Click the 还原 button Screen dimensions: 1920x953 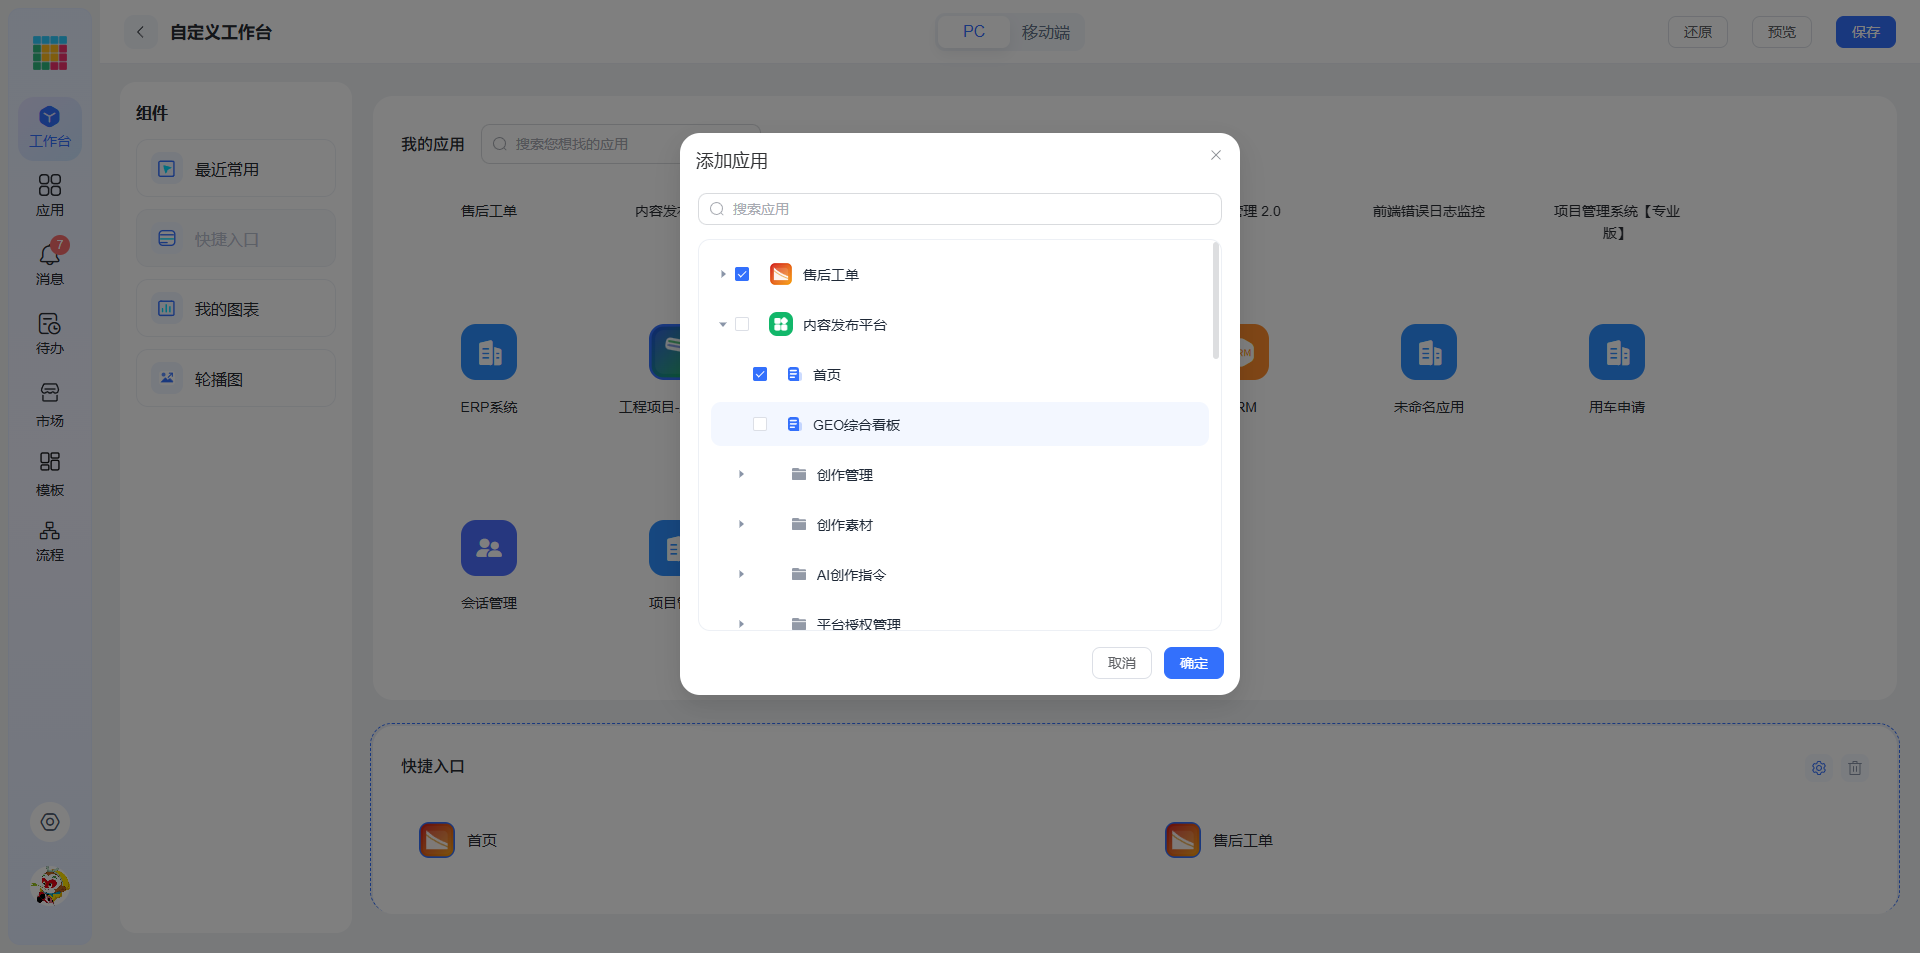(x=1698, y=32)
